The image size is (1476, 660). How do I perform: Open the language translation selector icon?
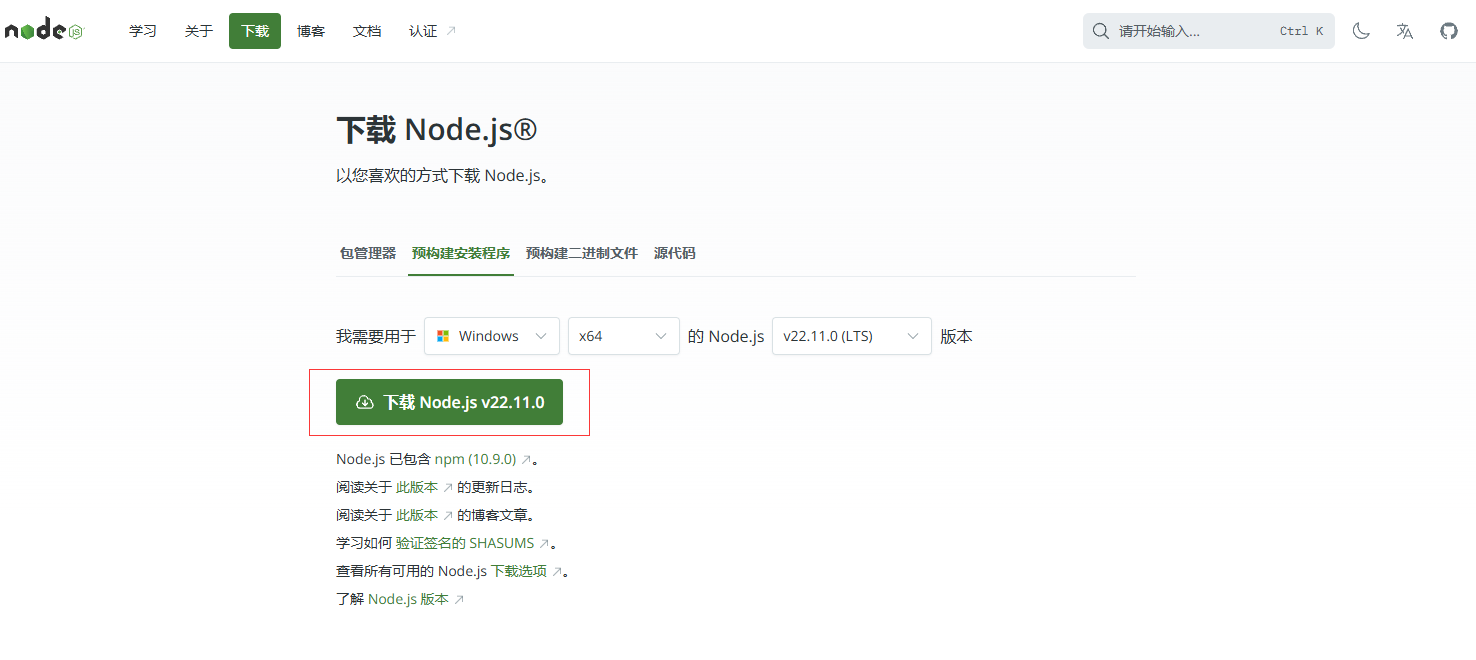[x=1405, y=31]
